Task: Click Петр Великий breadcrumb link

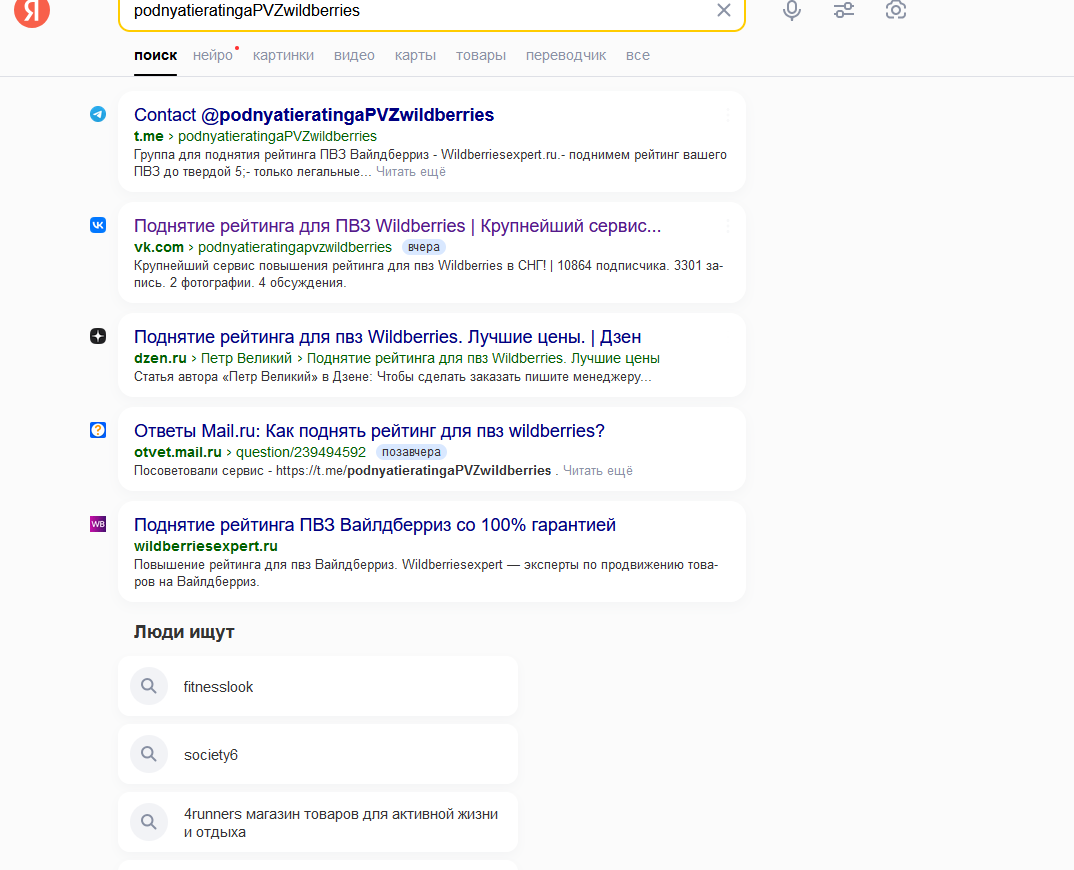Action: click(246, 358)
